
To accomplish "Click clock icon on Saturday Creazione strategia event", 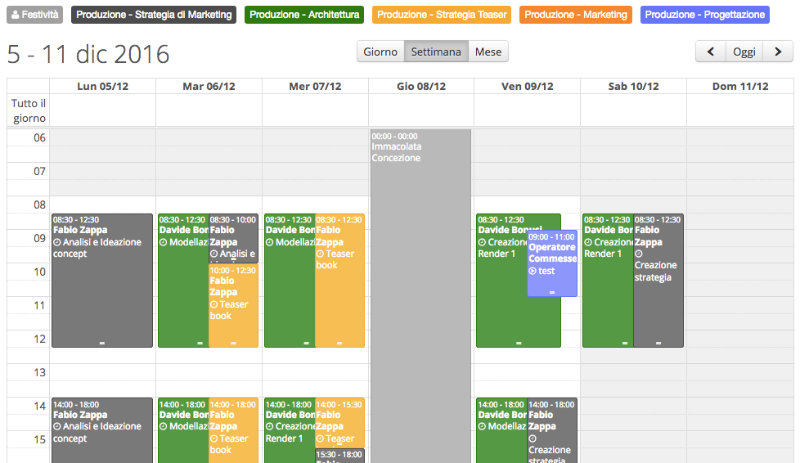I will tap(639, 253).
